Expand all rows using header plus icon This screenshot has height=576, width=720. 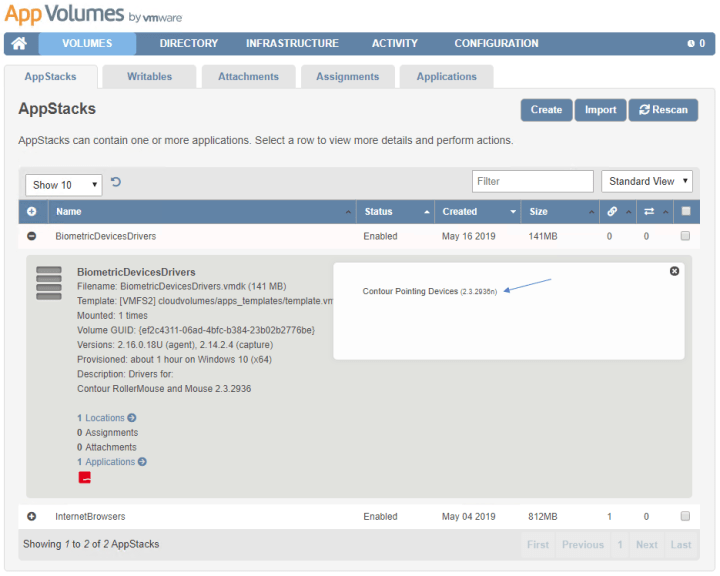[x=31, y=212]
